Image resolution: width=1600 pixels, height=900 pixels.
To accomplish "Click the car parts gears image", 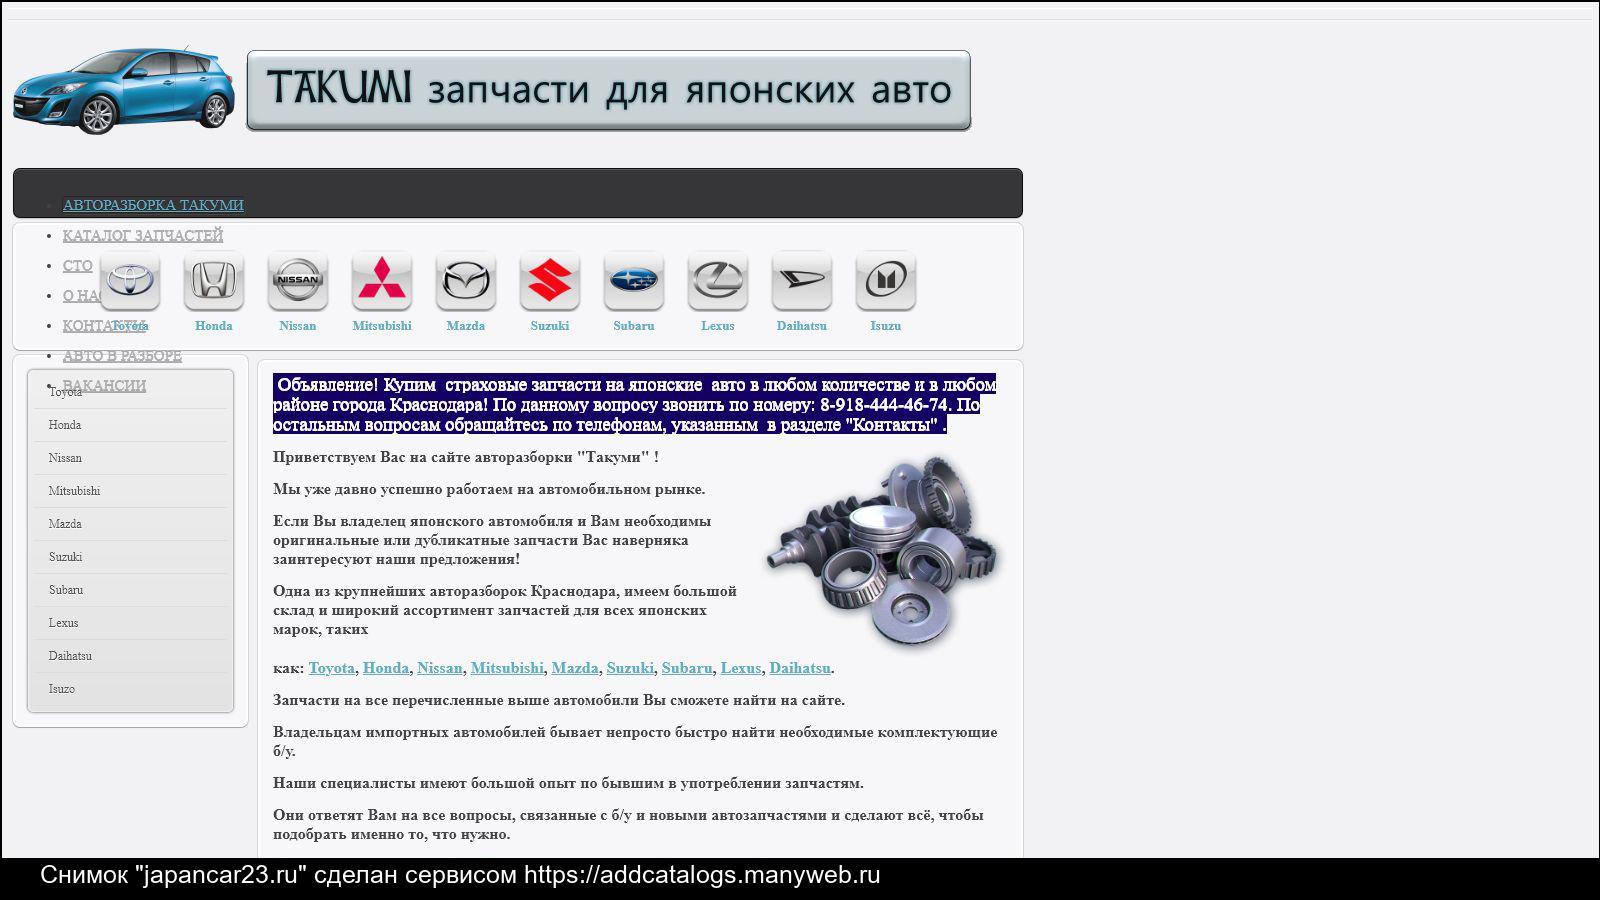I will [x=884, y=551].
